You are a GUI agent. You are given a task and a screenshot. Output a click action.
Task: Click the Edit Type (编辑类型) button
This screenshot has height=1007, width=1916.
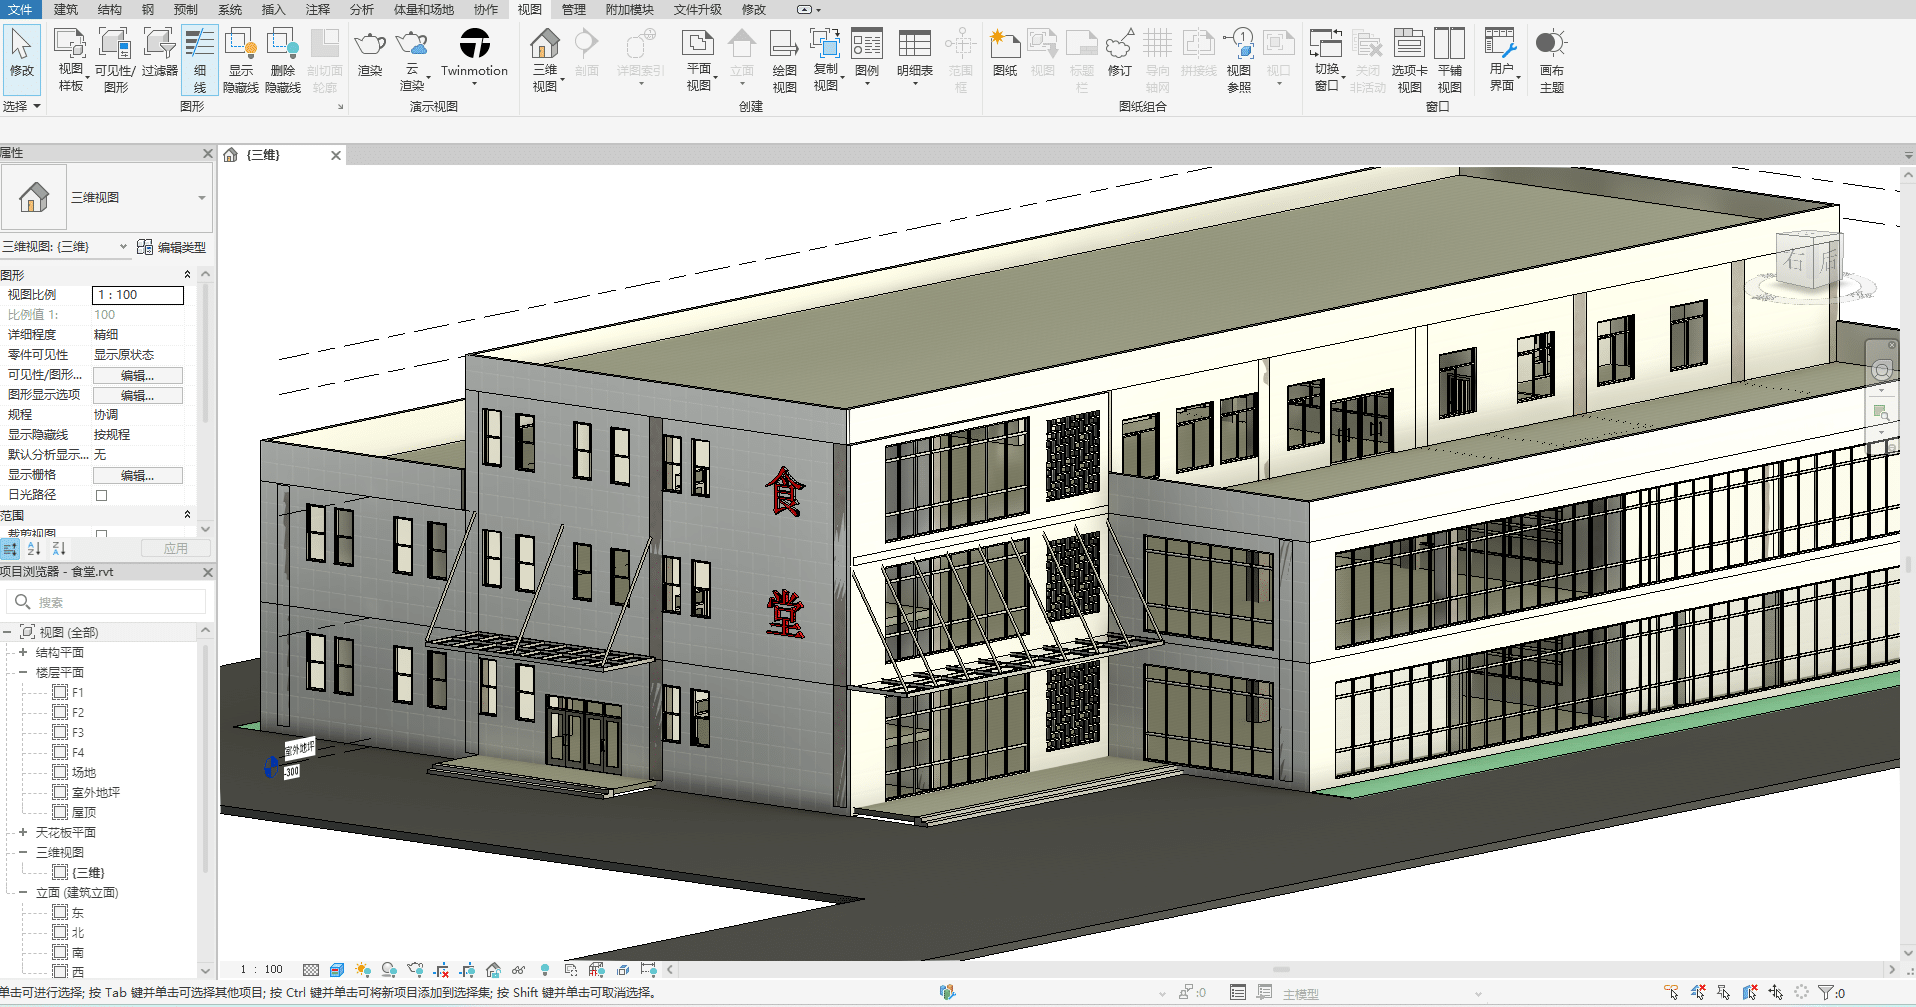[172, 247]
